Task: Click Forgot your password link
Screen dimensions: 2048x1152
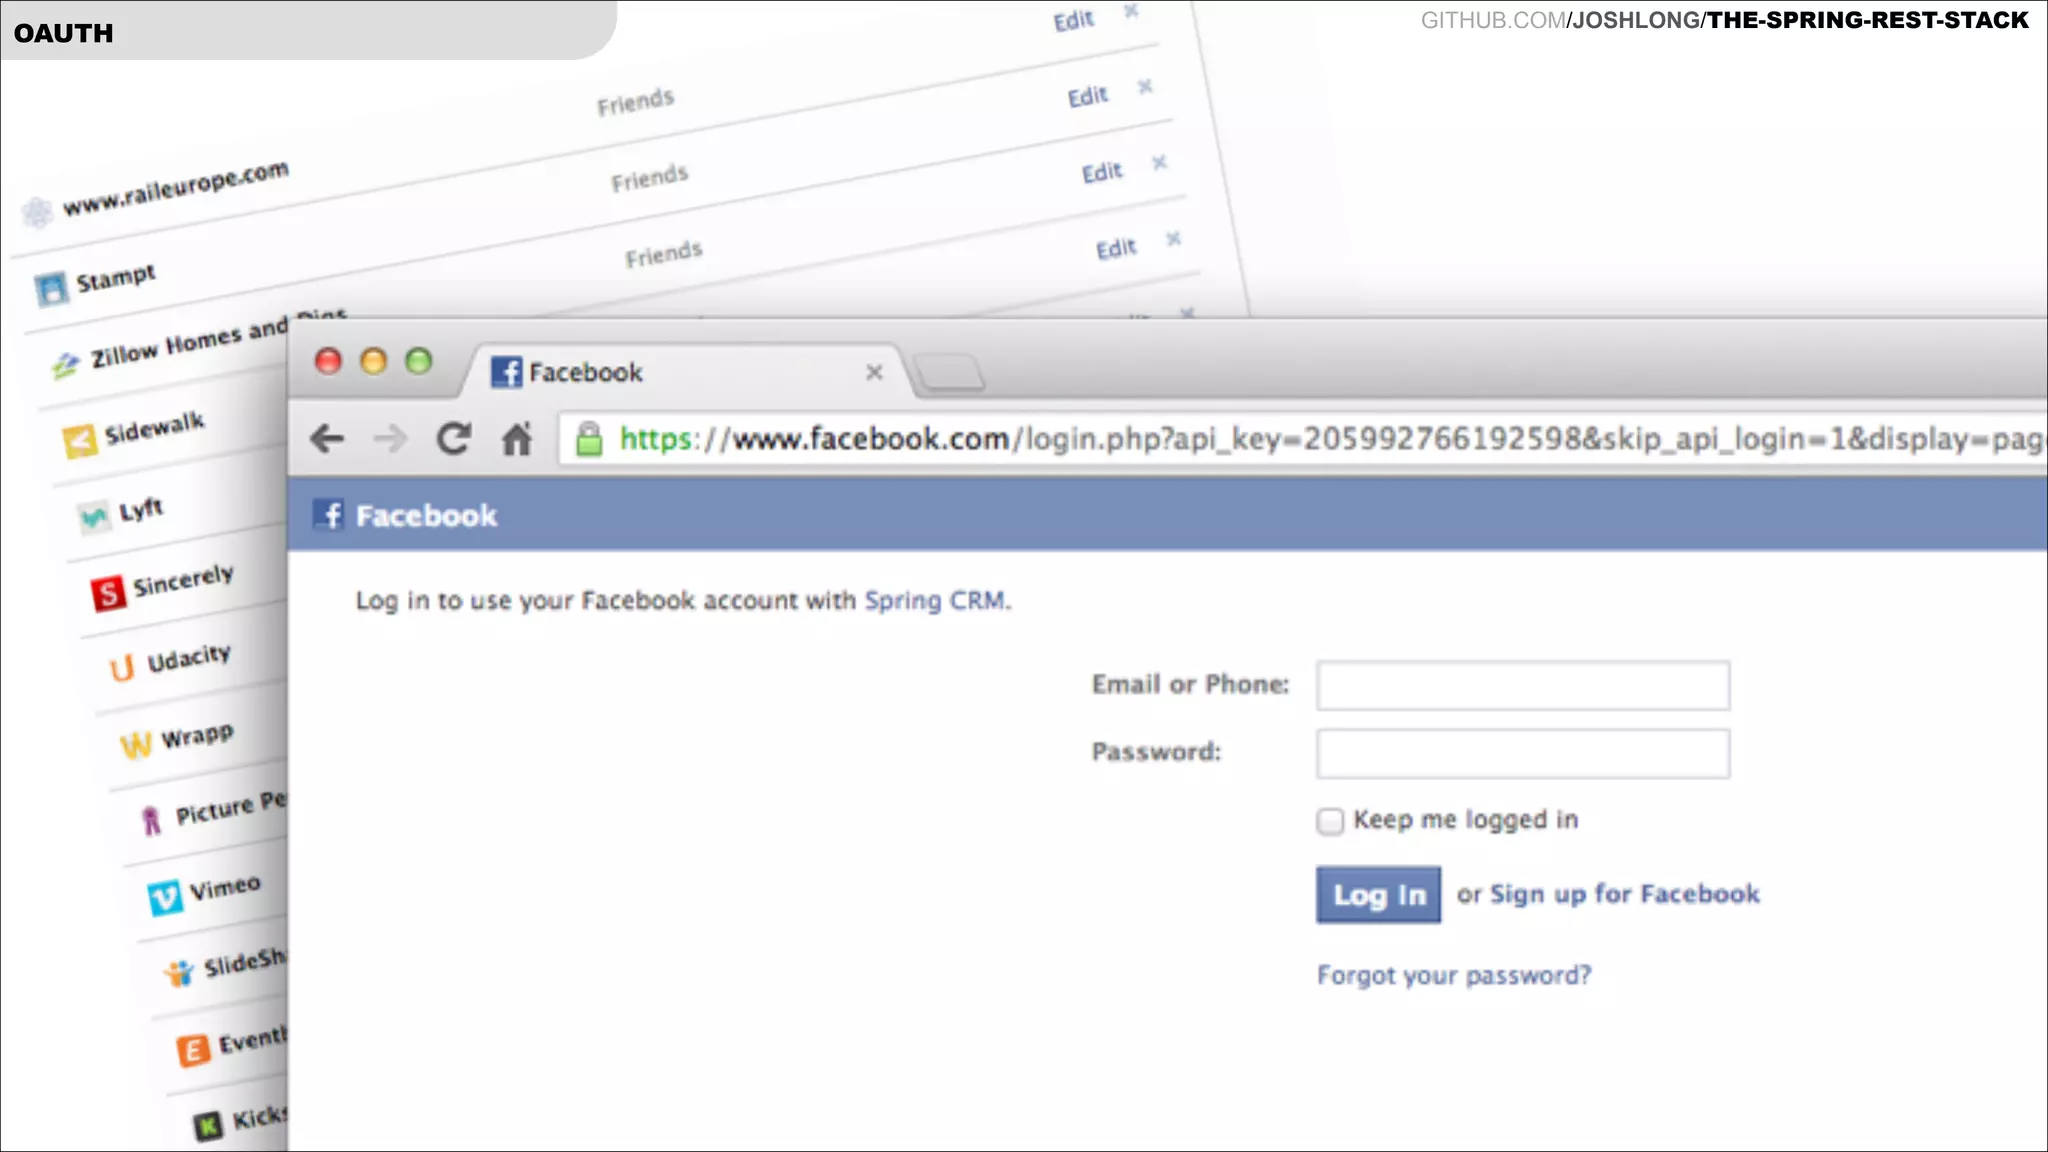Action: [x=1453, y=974]
